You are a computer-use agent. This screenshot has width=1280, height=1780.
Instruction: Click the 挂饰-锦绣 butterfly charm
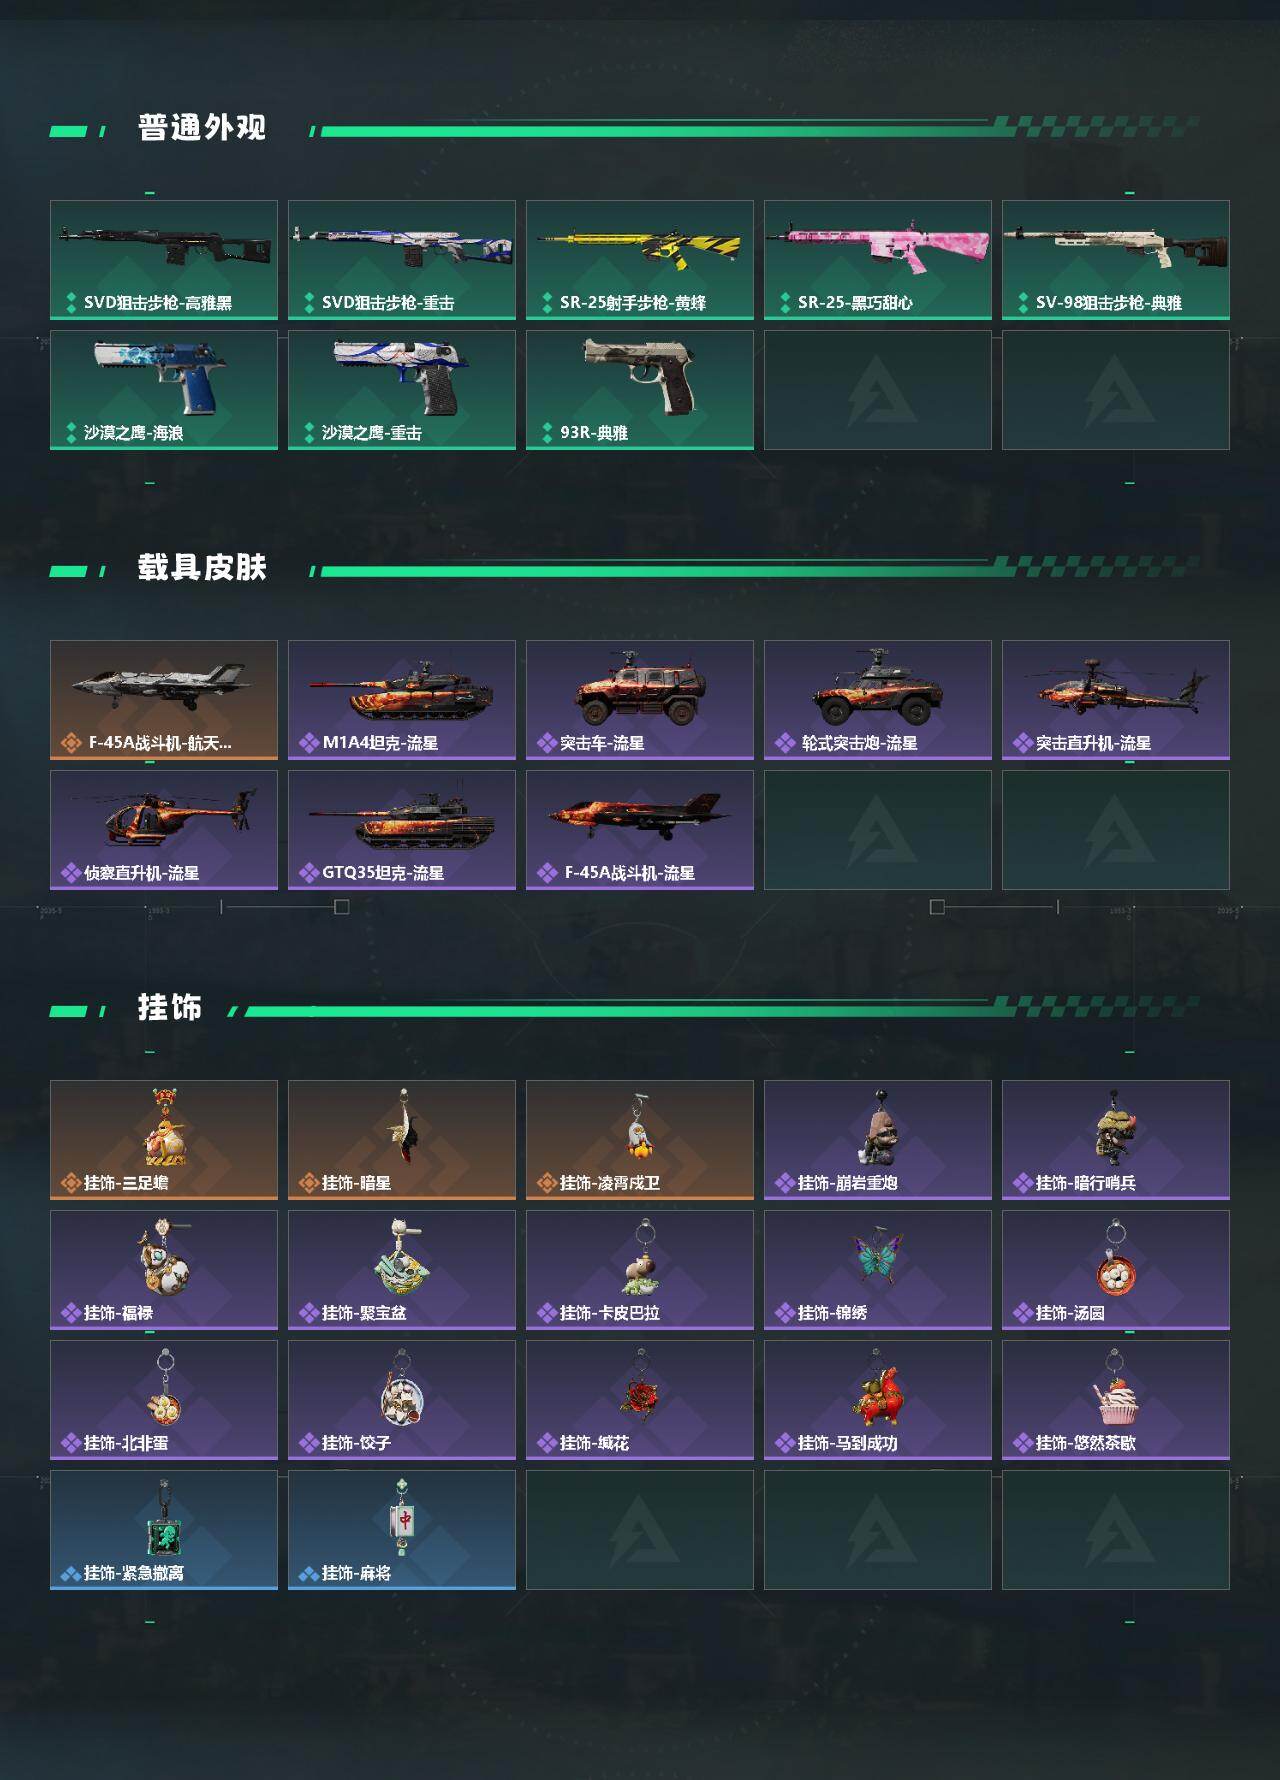[x=878, y=1270]
